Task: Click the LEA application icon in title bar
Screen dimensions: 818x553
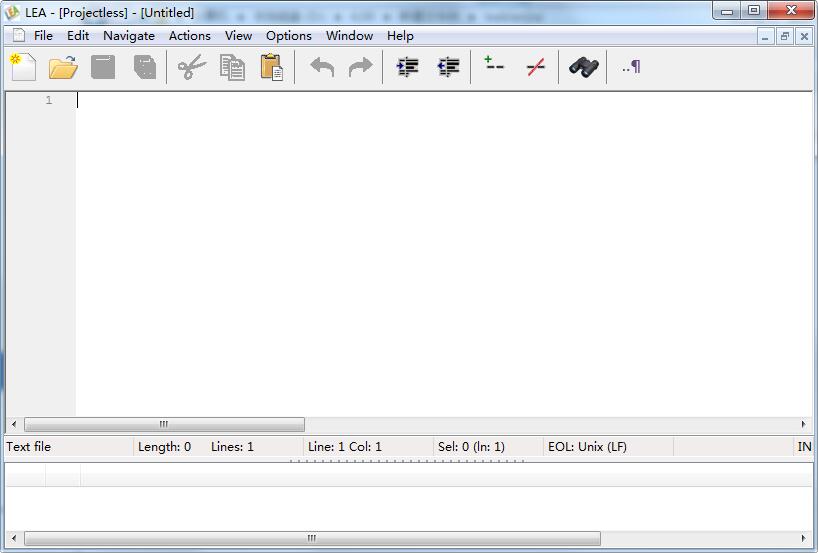Action: pos(12,12)
